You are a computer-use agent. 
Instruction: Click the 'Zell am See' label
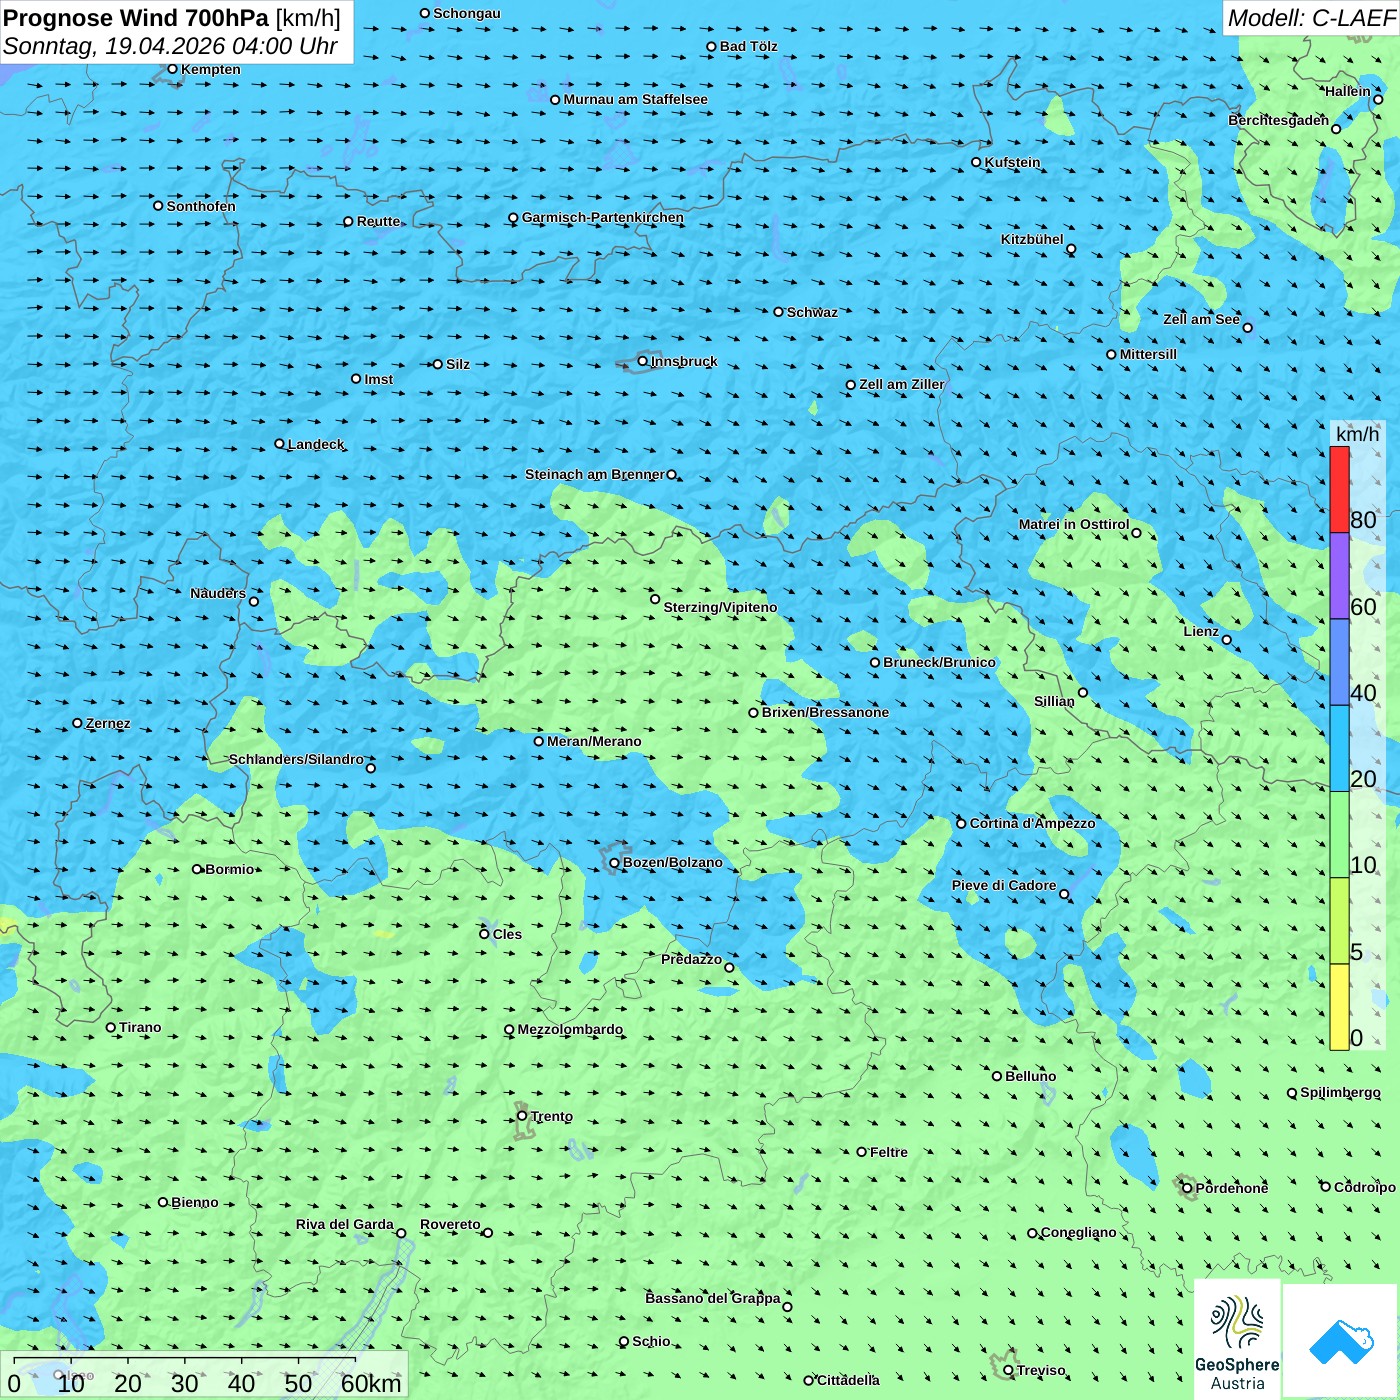(1201, 319)
